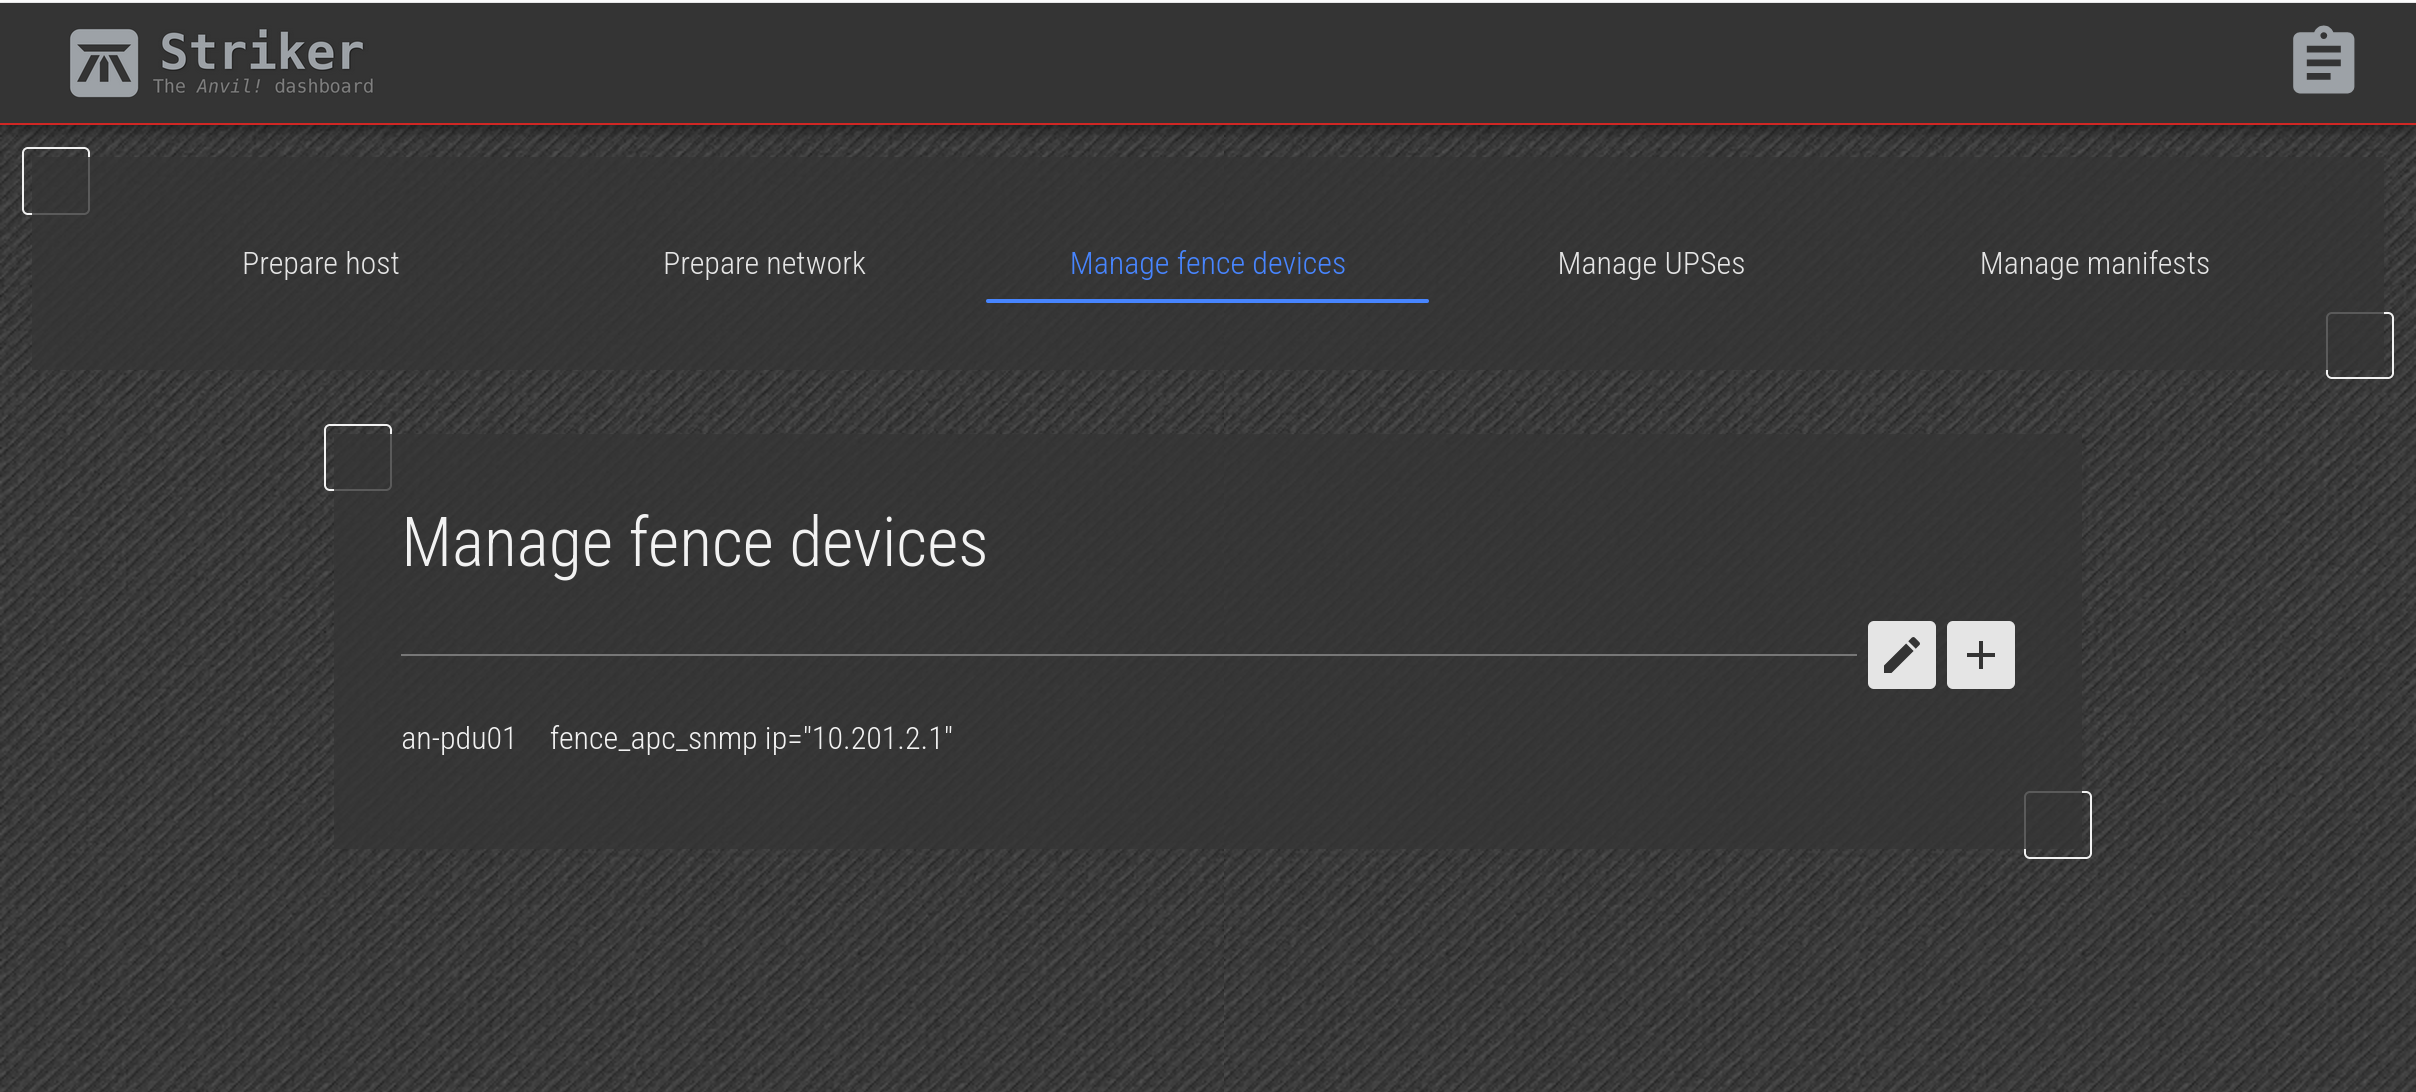Click the bottom-right corner square of tab panel
Screen dimensions: 2416x1092
[2359, 345]
